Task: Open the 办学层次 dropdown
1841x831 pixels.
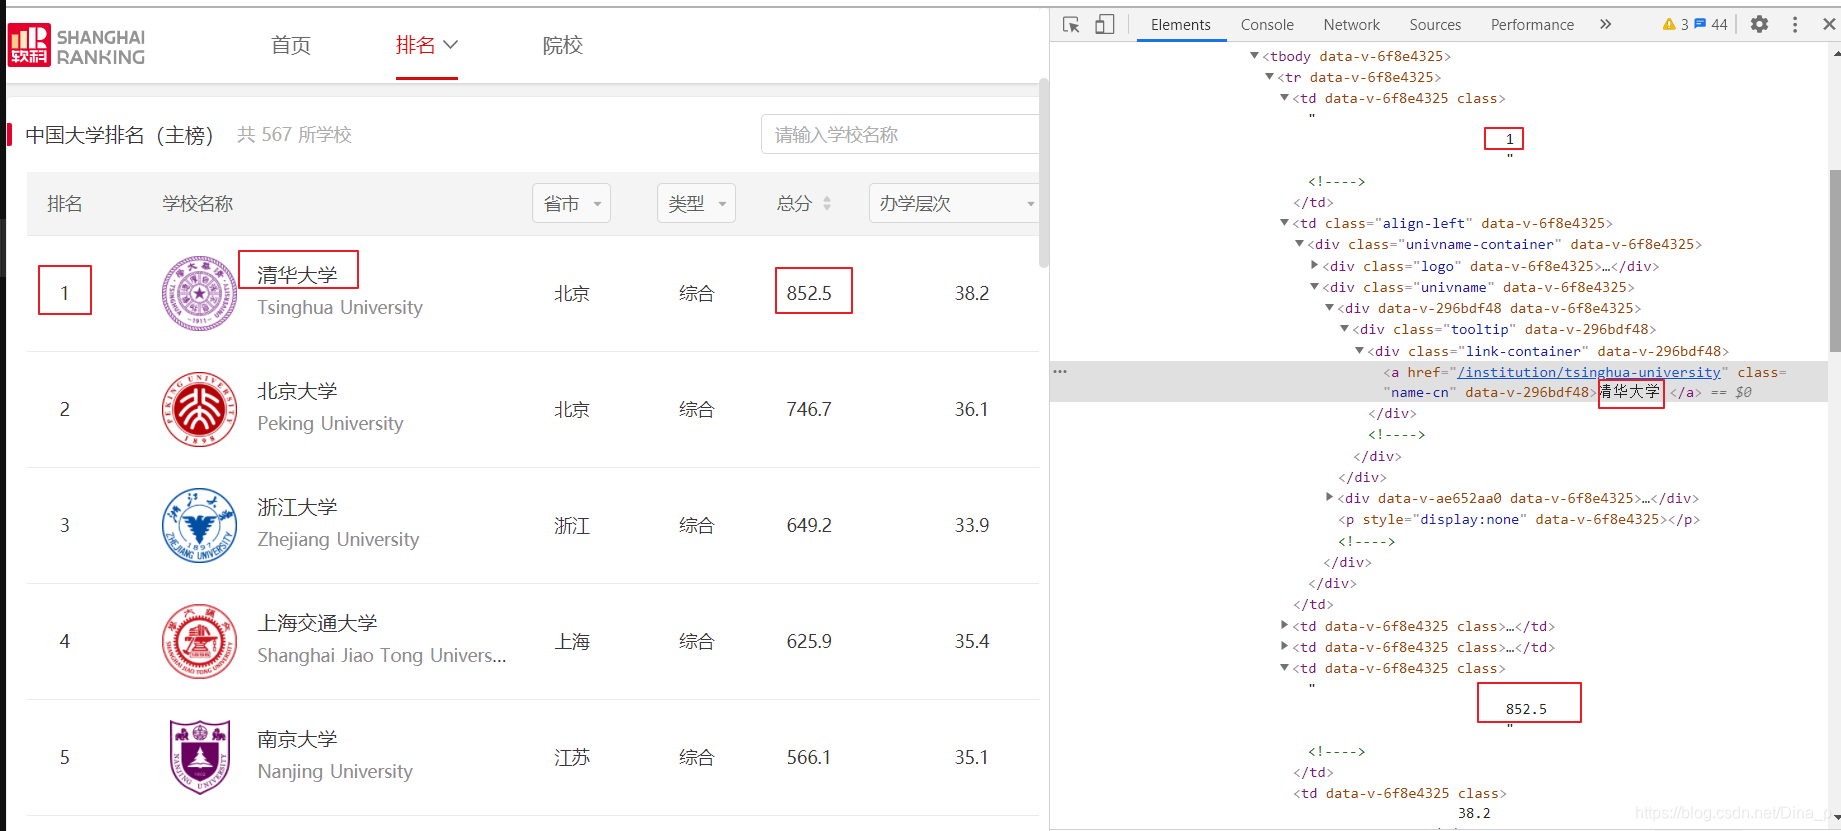Action: (x=954, y=203)
